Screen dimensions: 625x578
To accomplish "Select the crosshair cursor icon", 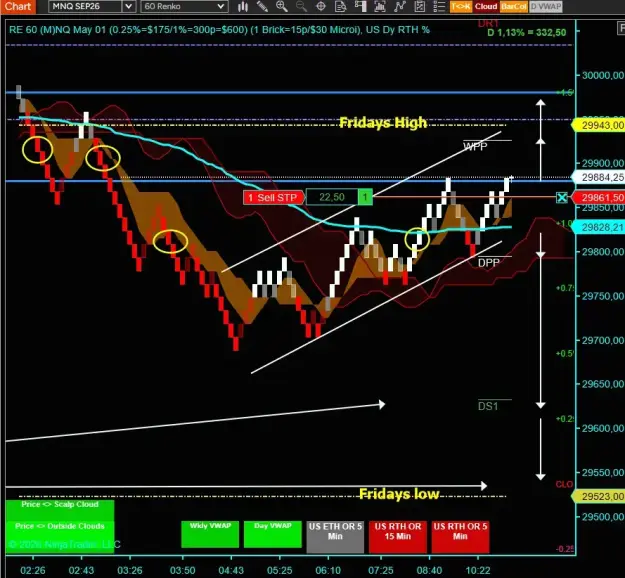I will click(x=321, y=6).
